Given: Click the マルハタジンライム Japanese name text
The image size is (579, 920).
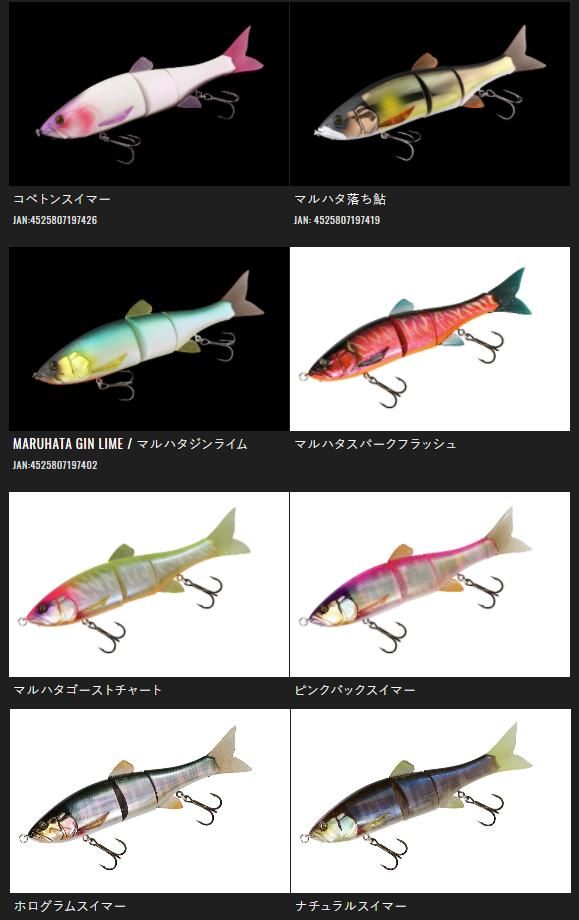Looking at the screenshot, I should click(x=192, y=444).
